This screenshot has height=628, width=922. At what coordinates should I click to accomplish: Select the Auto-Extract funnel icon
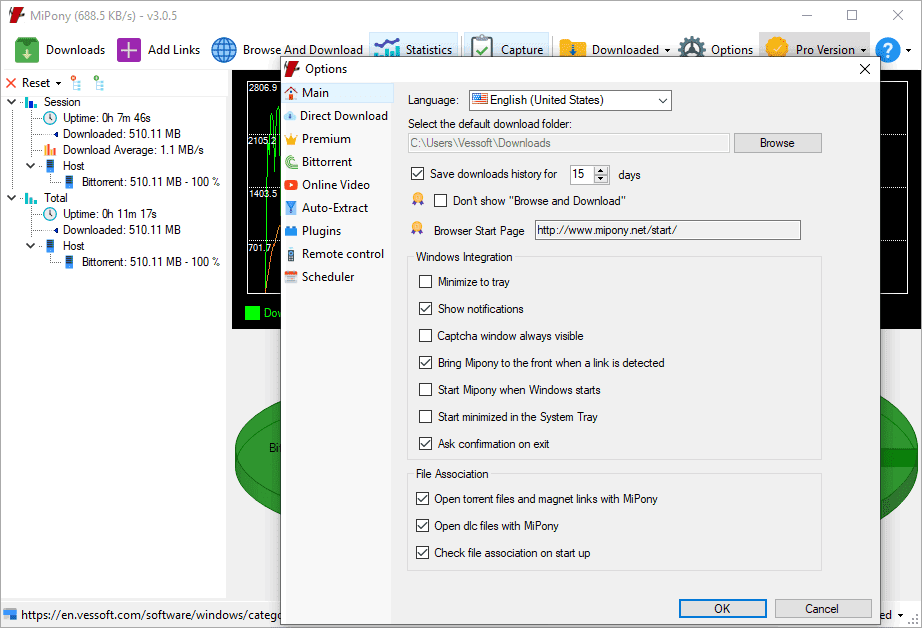pos(291,208)
